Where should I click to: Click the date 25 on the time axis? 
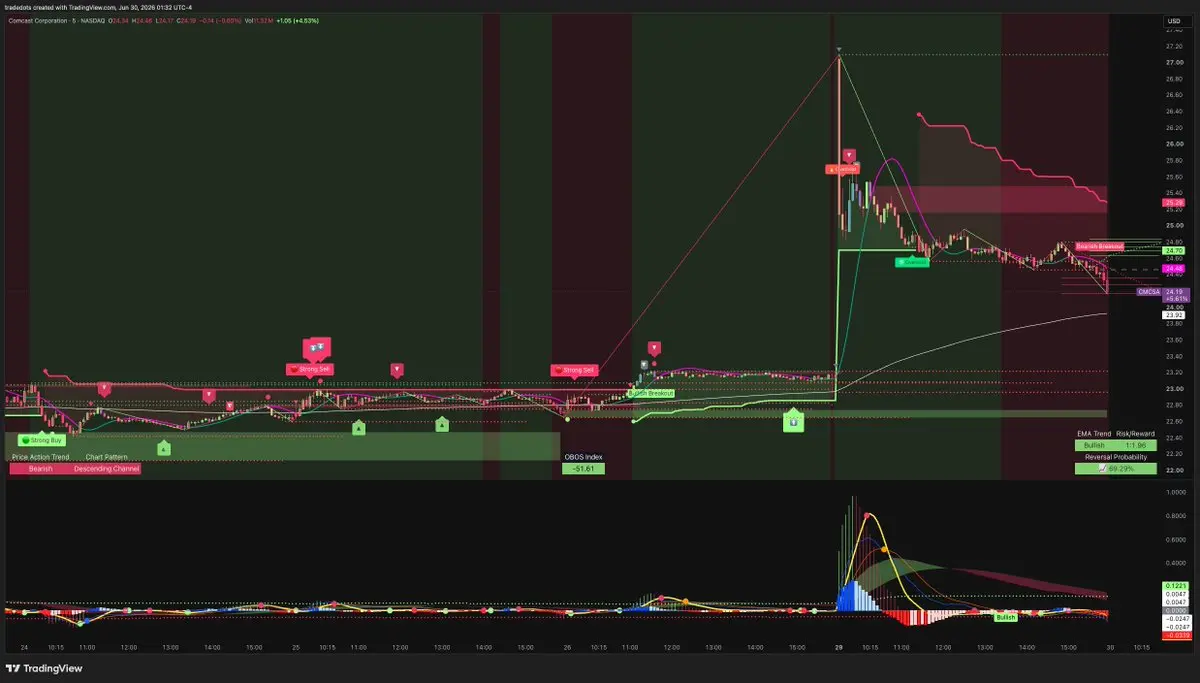297,648
